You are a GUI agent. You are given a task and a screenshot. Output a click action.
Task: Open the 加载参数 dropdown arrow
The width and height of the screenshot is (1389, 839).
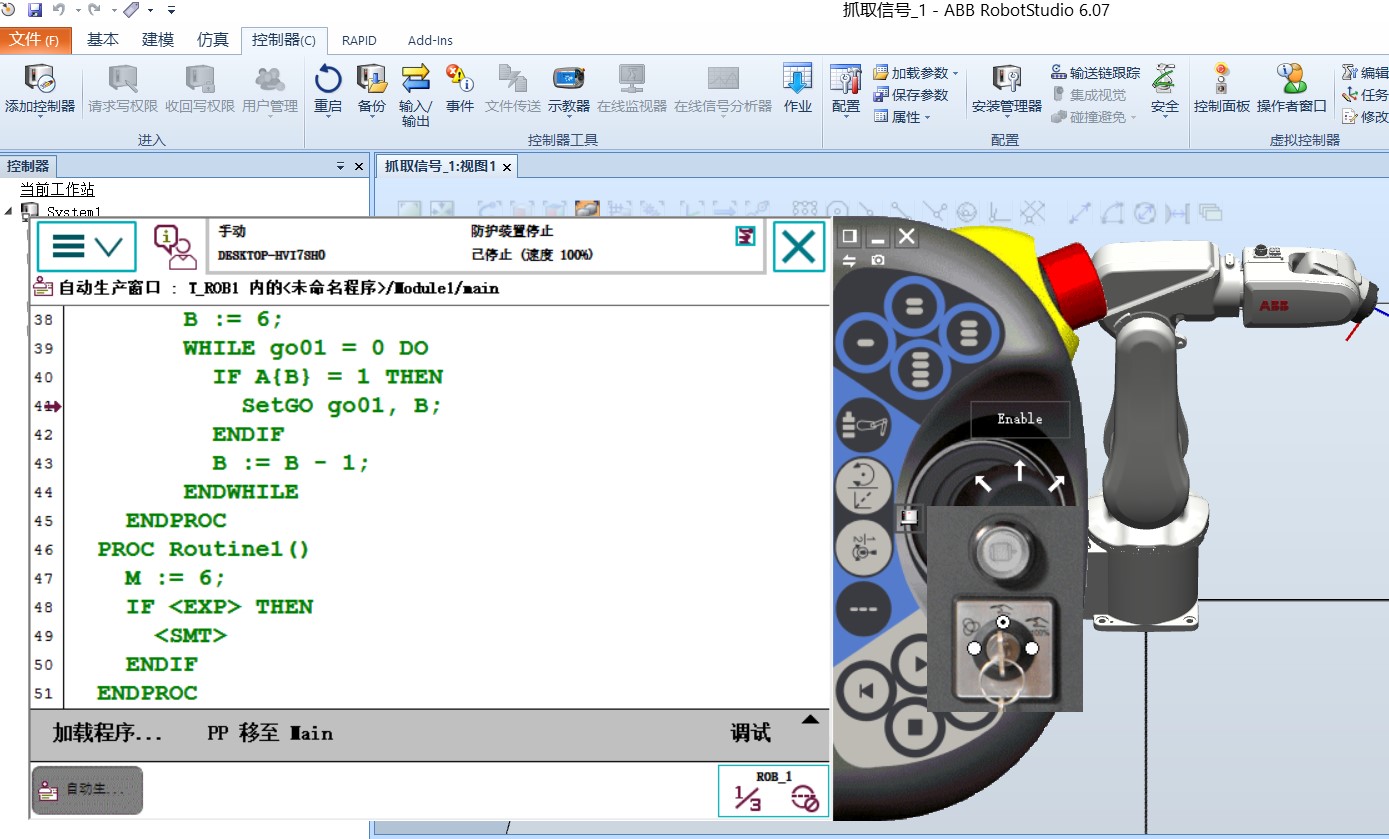click(955, 73)
